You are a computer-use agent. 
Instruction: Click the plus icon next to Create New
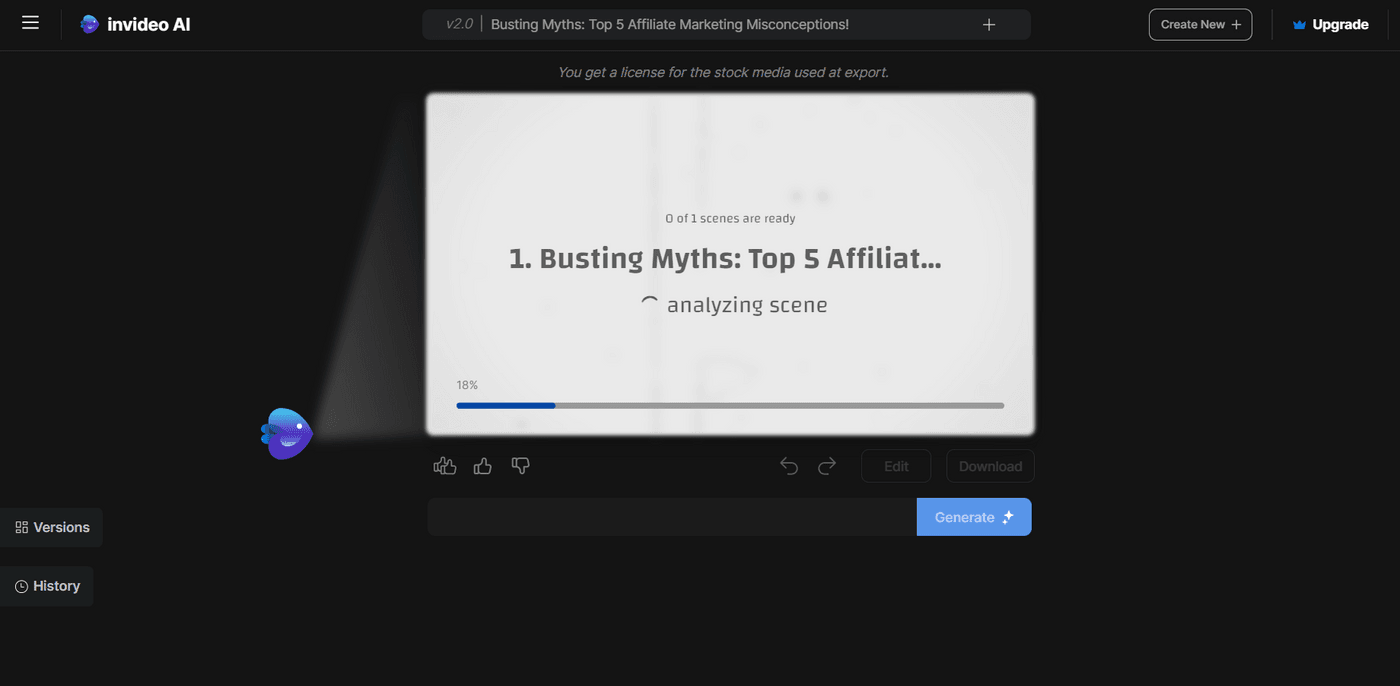(1237, 24)
